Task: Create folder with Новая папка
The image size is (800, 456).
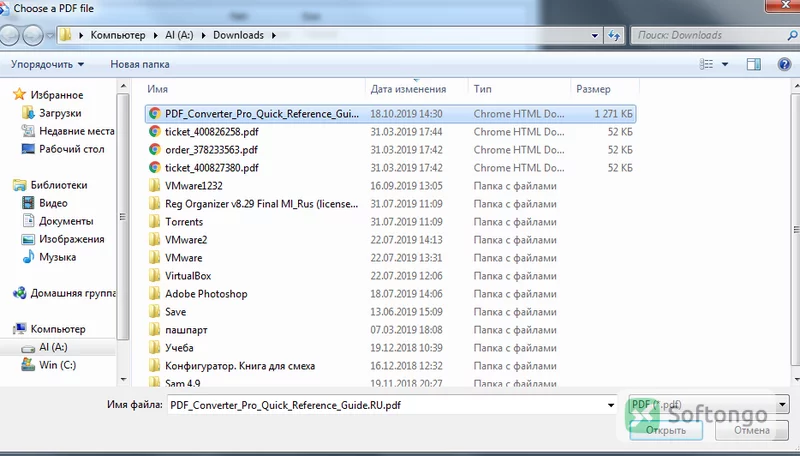Action: pyautogui.click(x=140, y=64)
